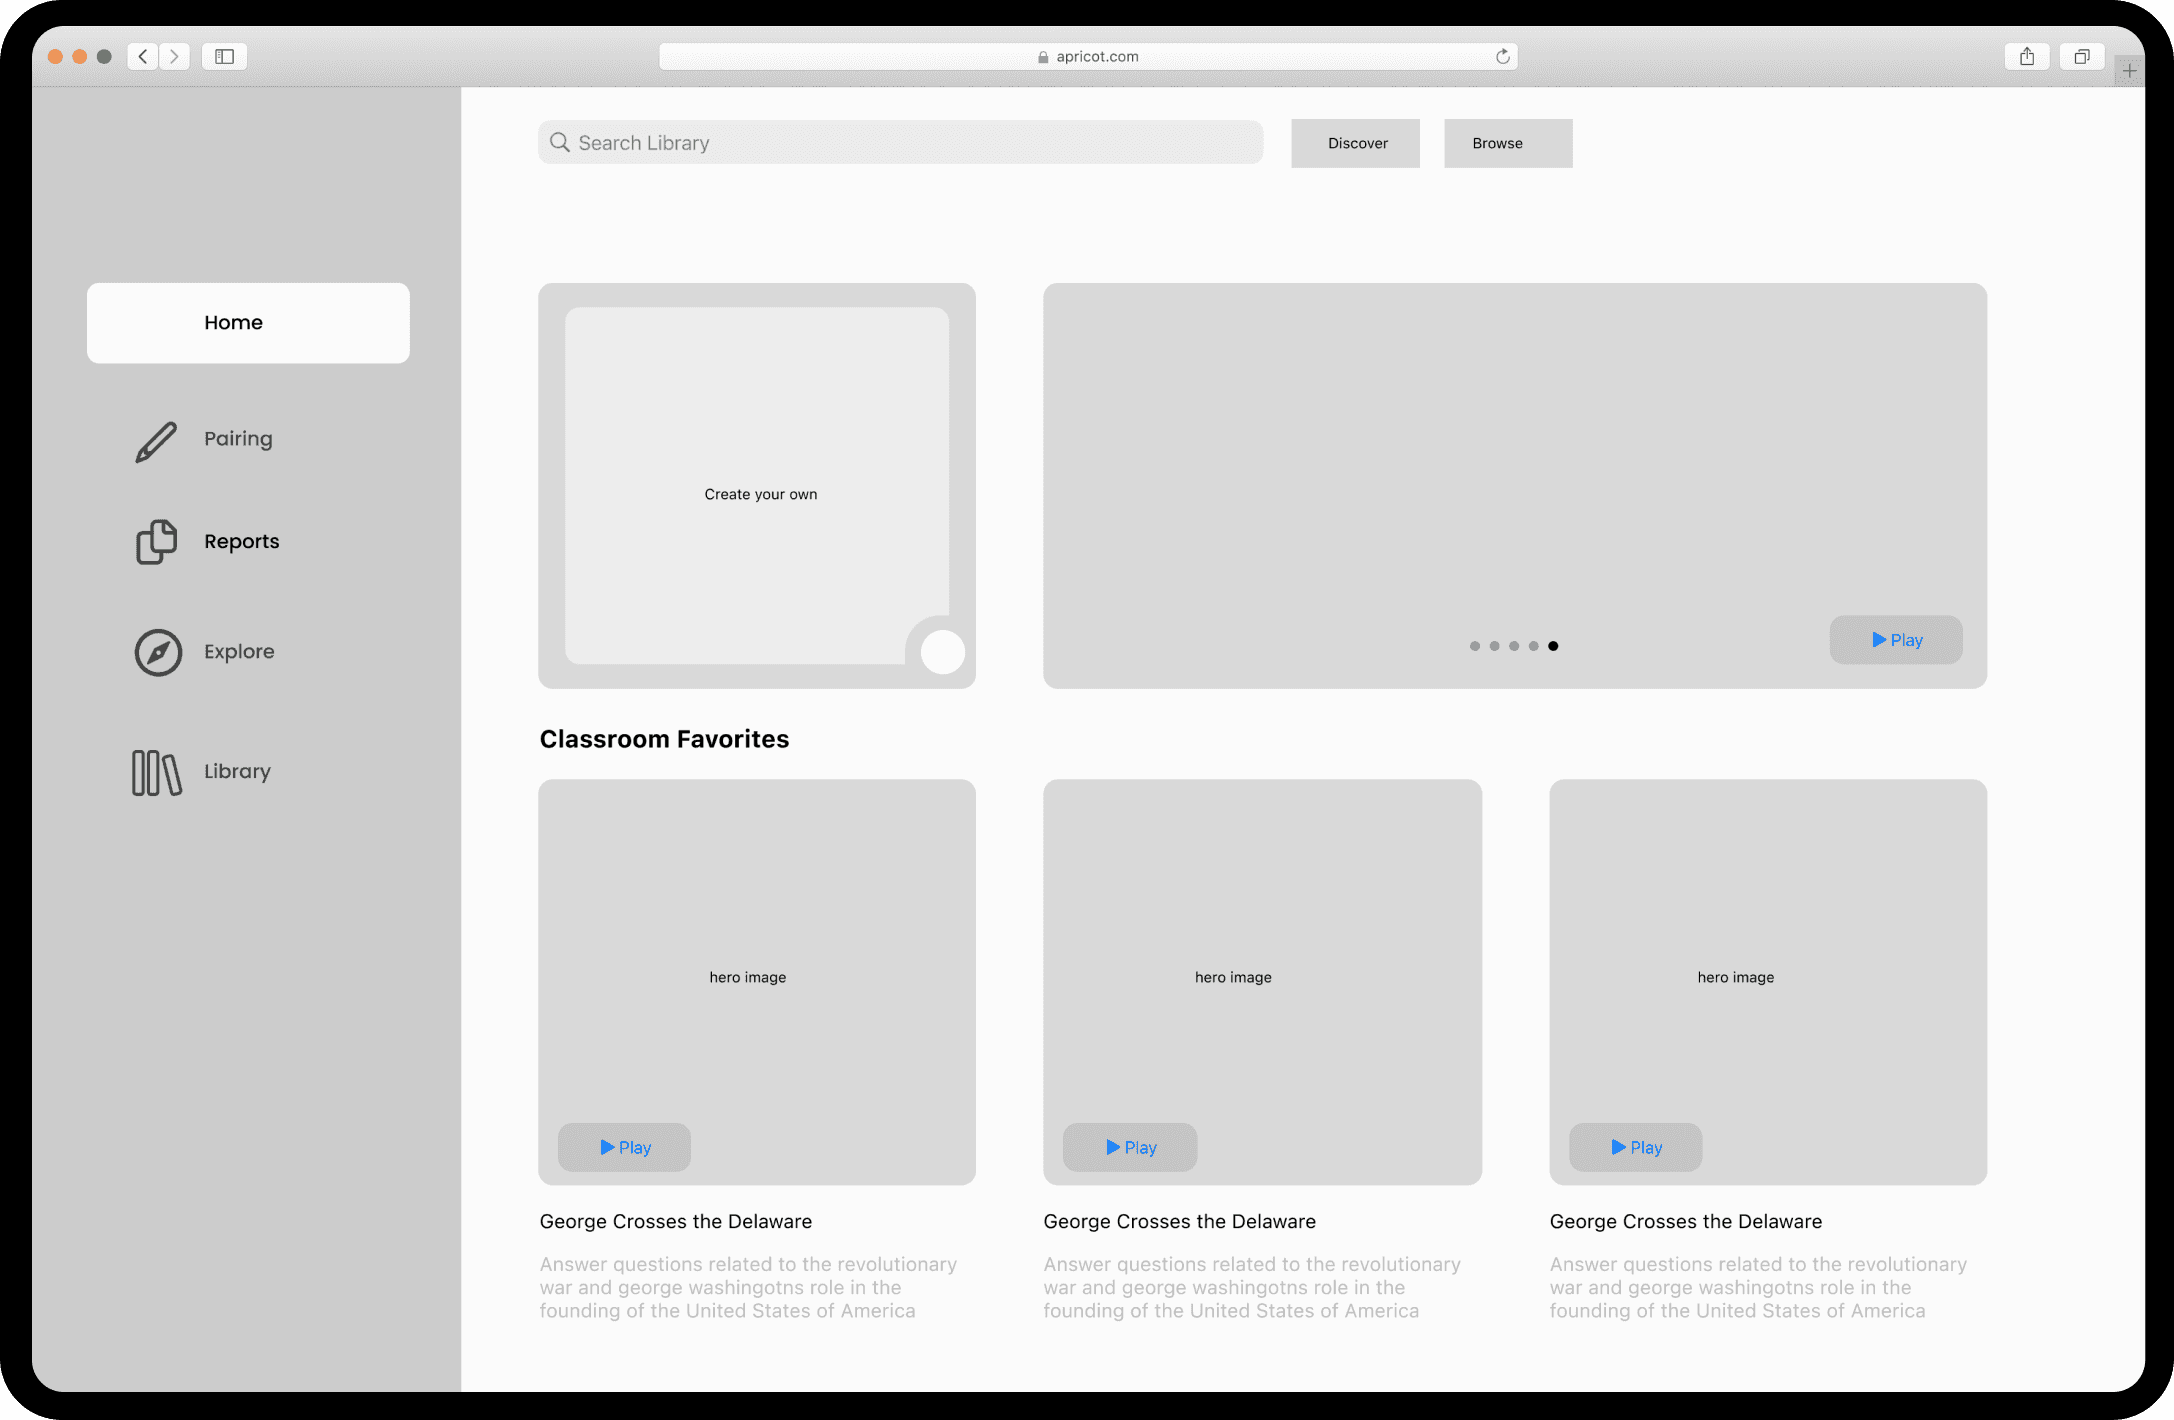2174x1420 pixels.
Task: Click the browser reload icon
Action: coord(1502,57)
